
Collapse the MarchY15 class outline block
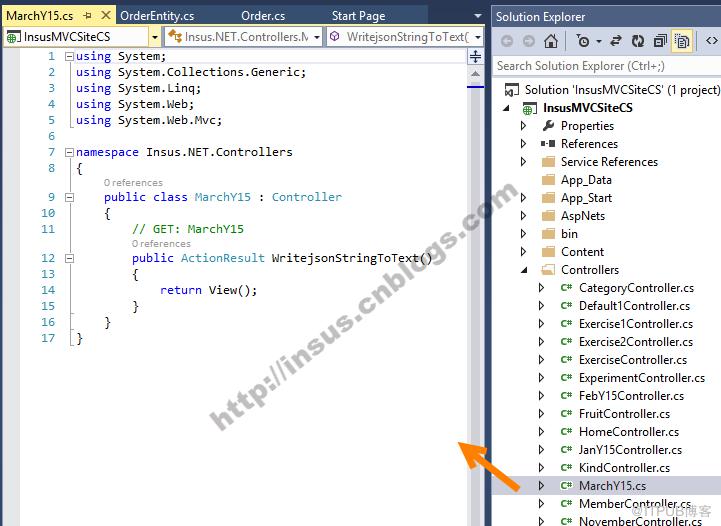tap(69, 197)
